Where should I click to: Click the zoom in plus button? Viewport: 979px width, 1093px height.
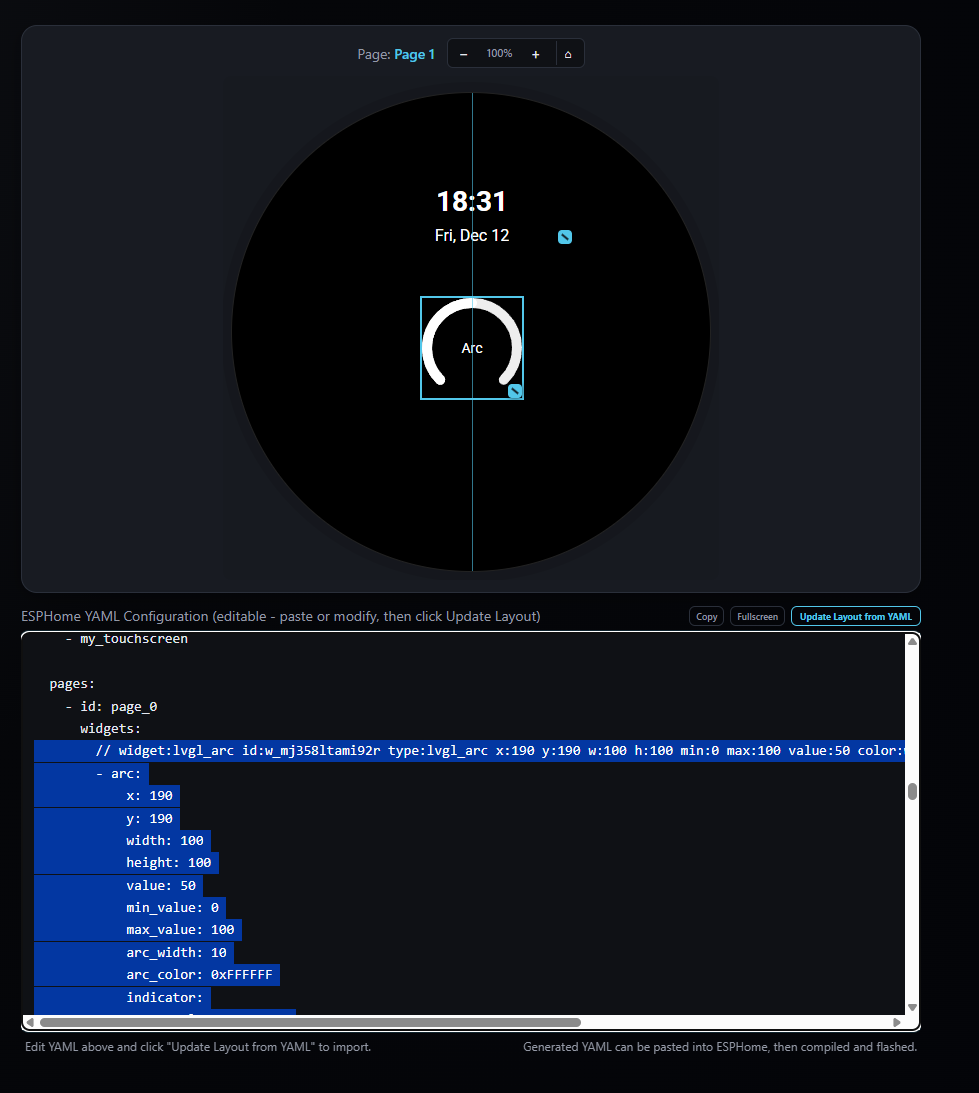[536, 54]
